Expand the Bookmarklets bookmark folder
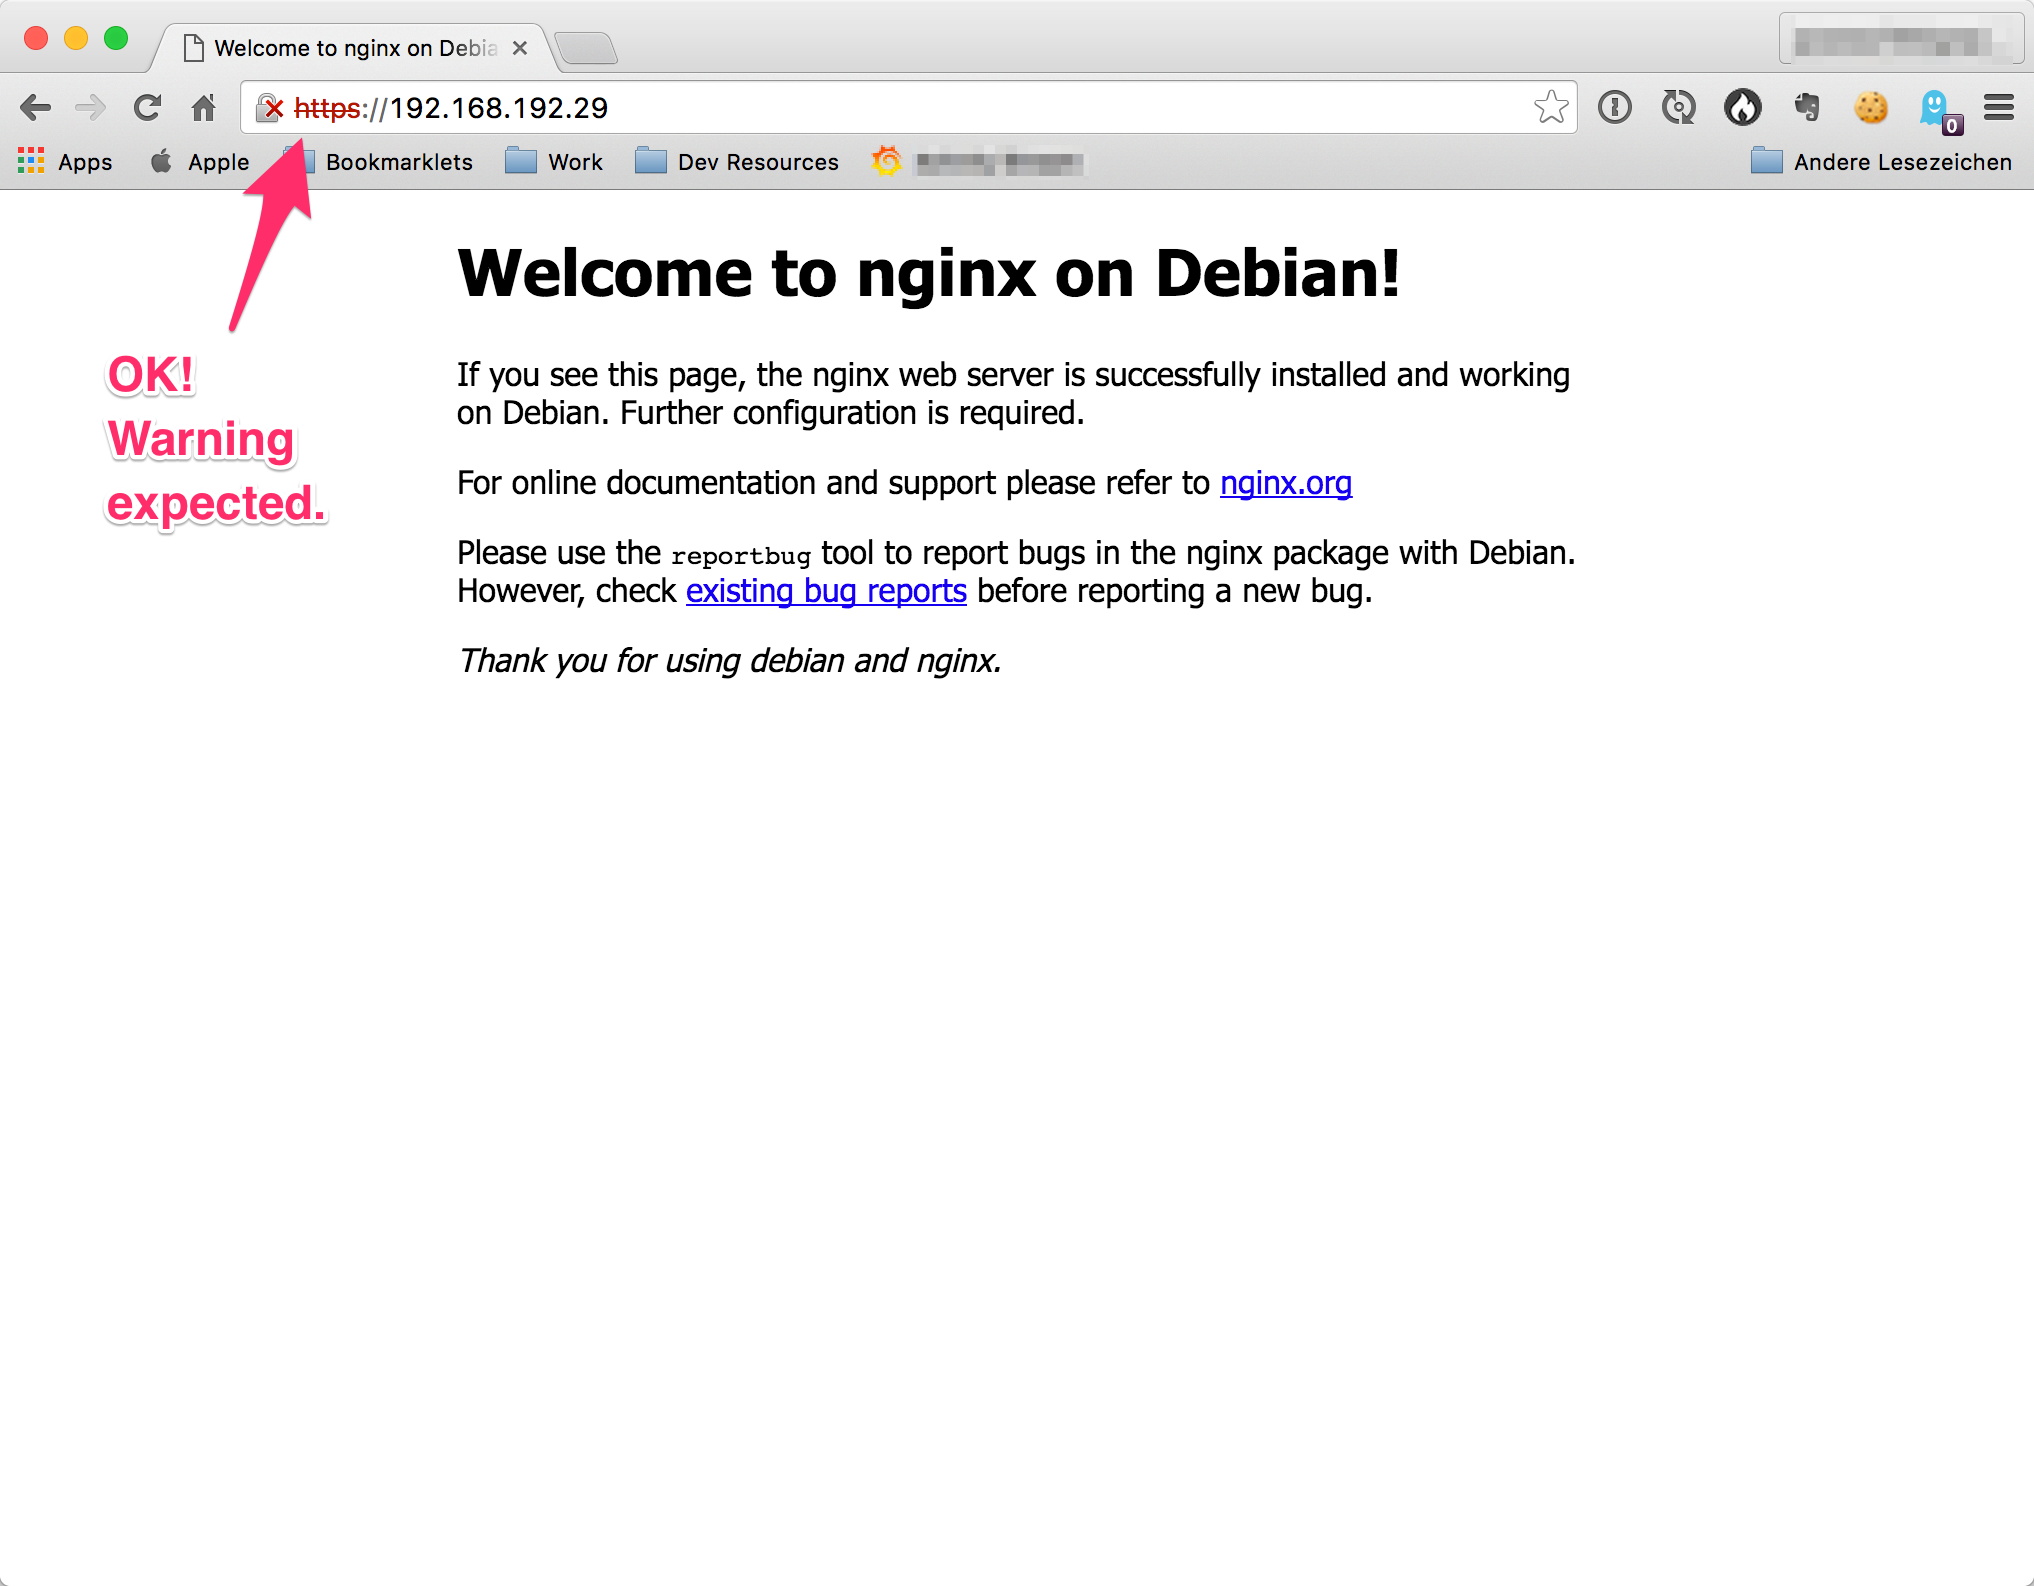The width and height of the screenshot is (2034, 1586). [x=398, y=162]
